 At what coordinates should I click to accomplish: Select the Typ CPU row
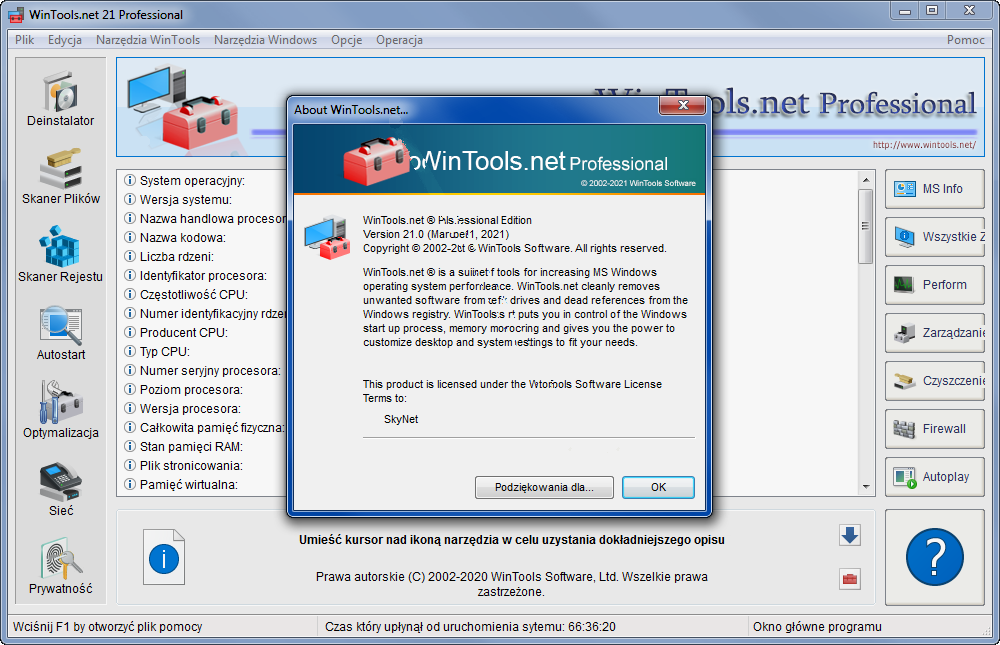[157, 352]
